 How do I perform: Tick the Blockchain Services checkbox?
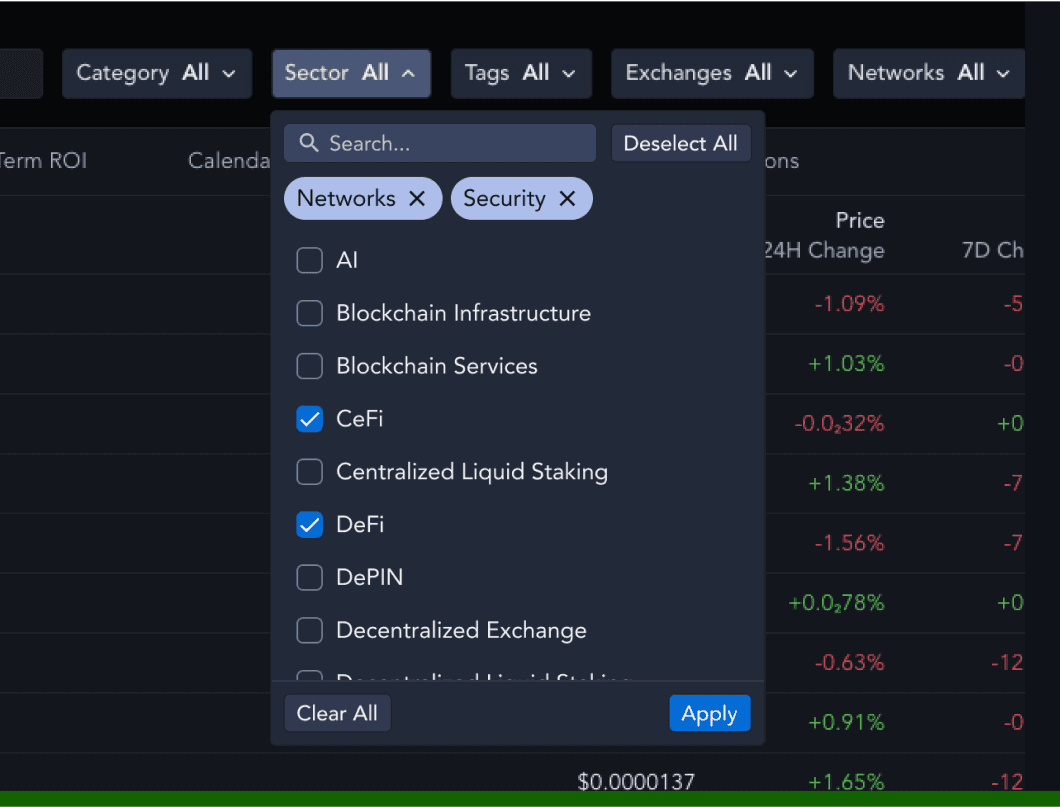coord(310,366)
